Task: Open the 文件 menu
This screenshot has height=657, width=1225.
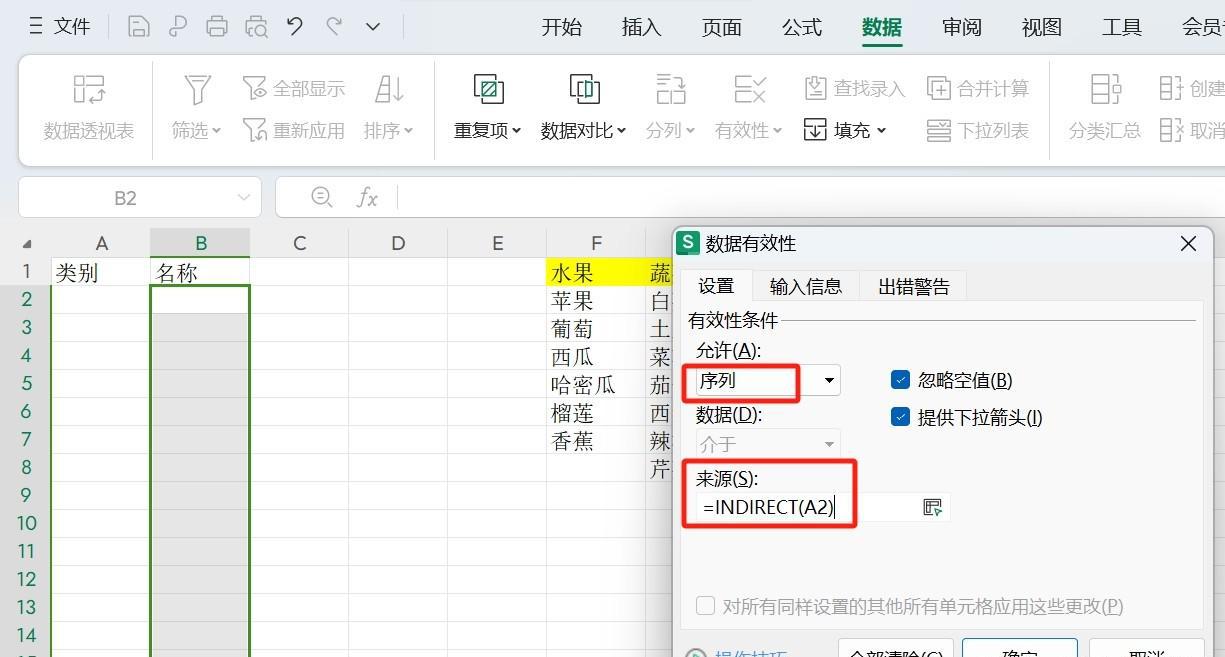Action: [72, 27]
